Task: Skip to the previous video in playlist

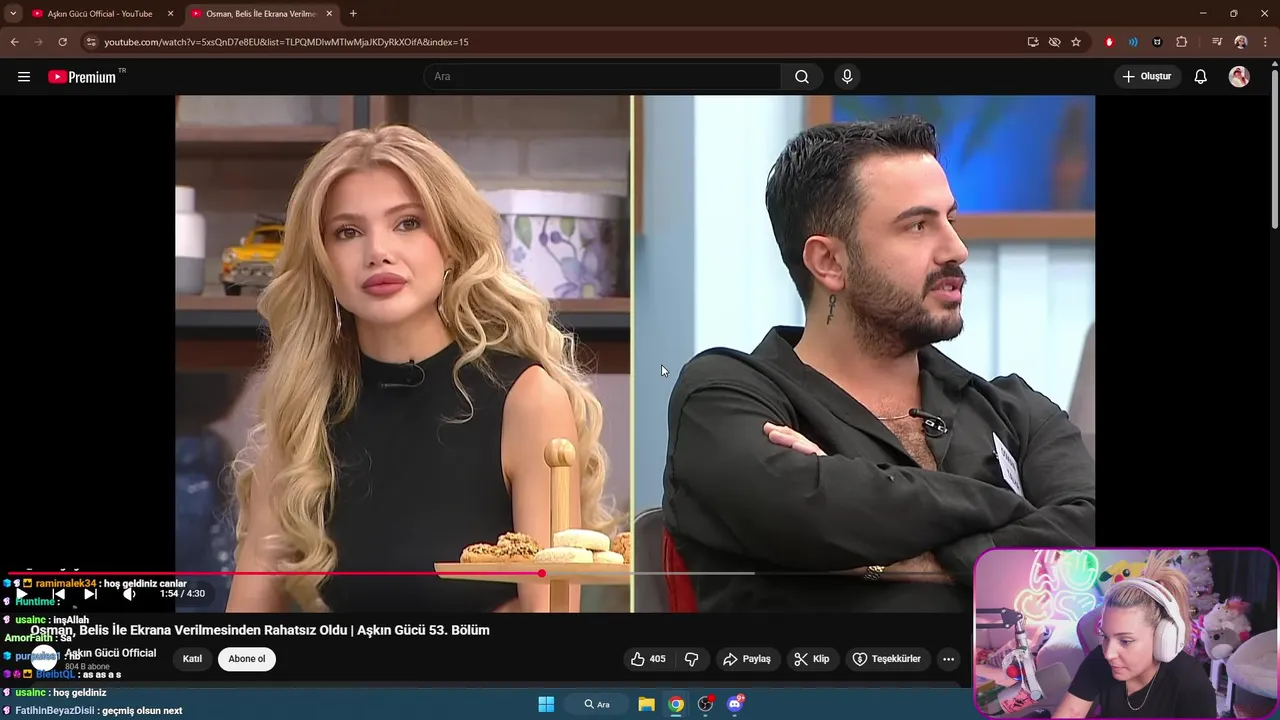Action: click(x=59, y=594)
